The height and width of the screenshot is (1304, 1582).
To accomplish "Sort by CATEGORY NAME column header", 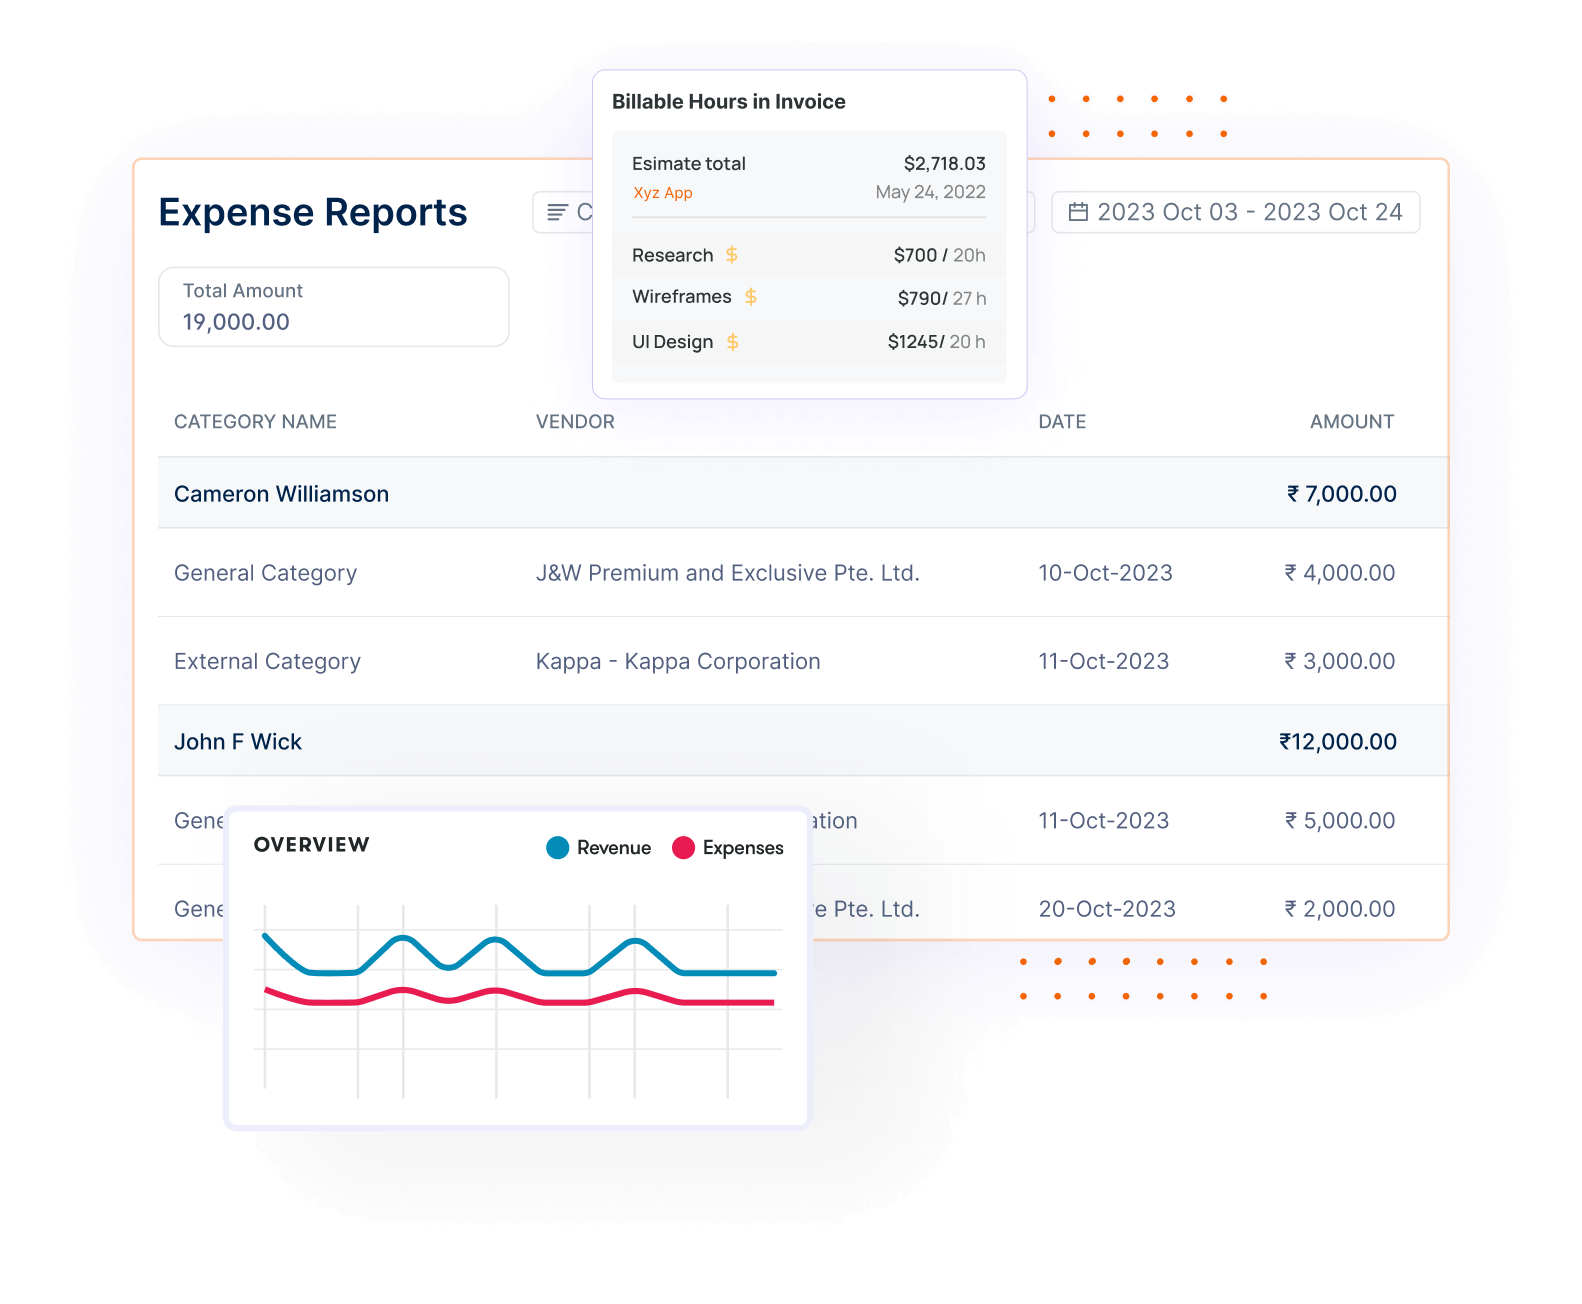I will (255, 422).
